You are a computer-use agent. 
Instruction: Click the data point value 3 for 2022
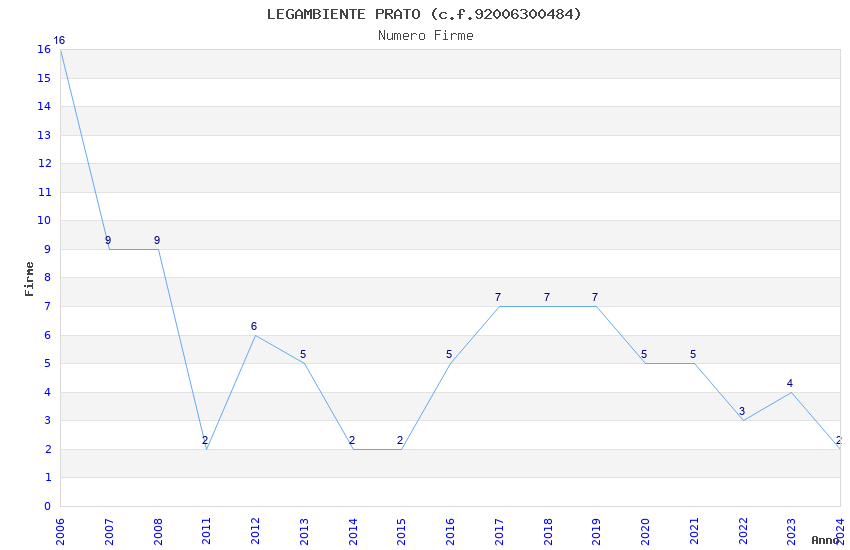pos(742,411)
